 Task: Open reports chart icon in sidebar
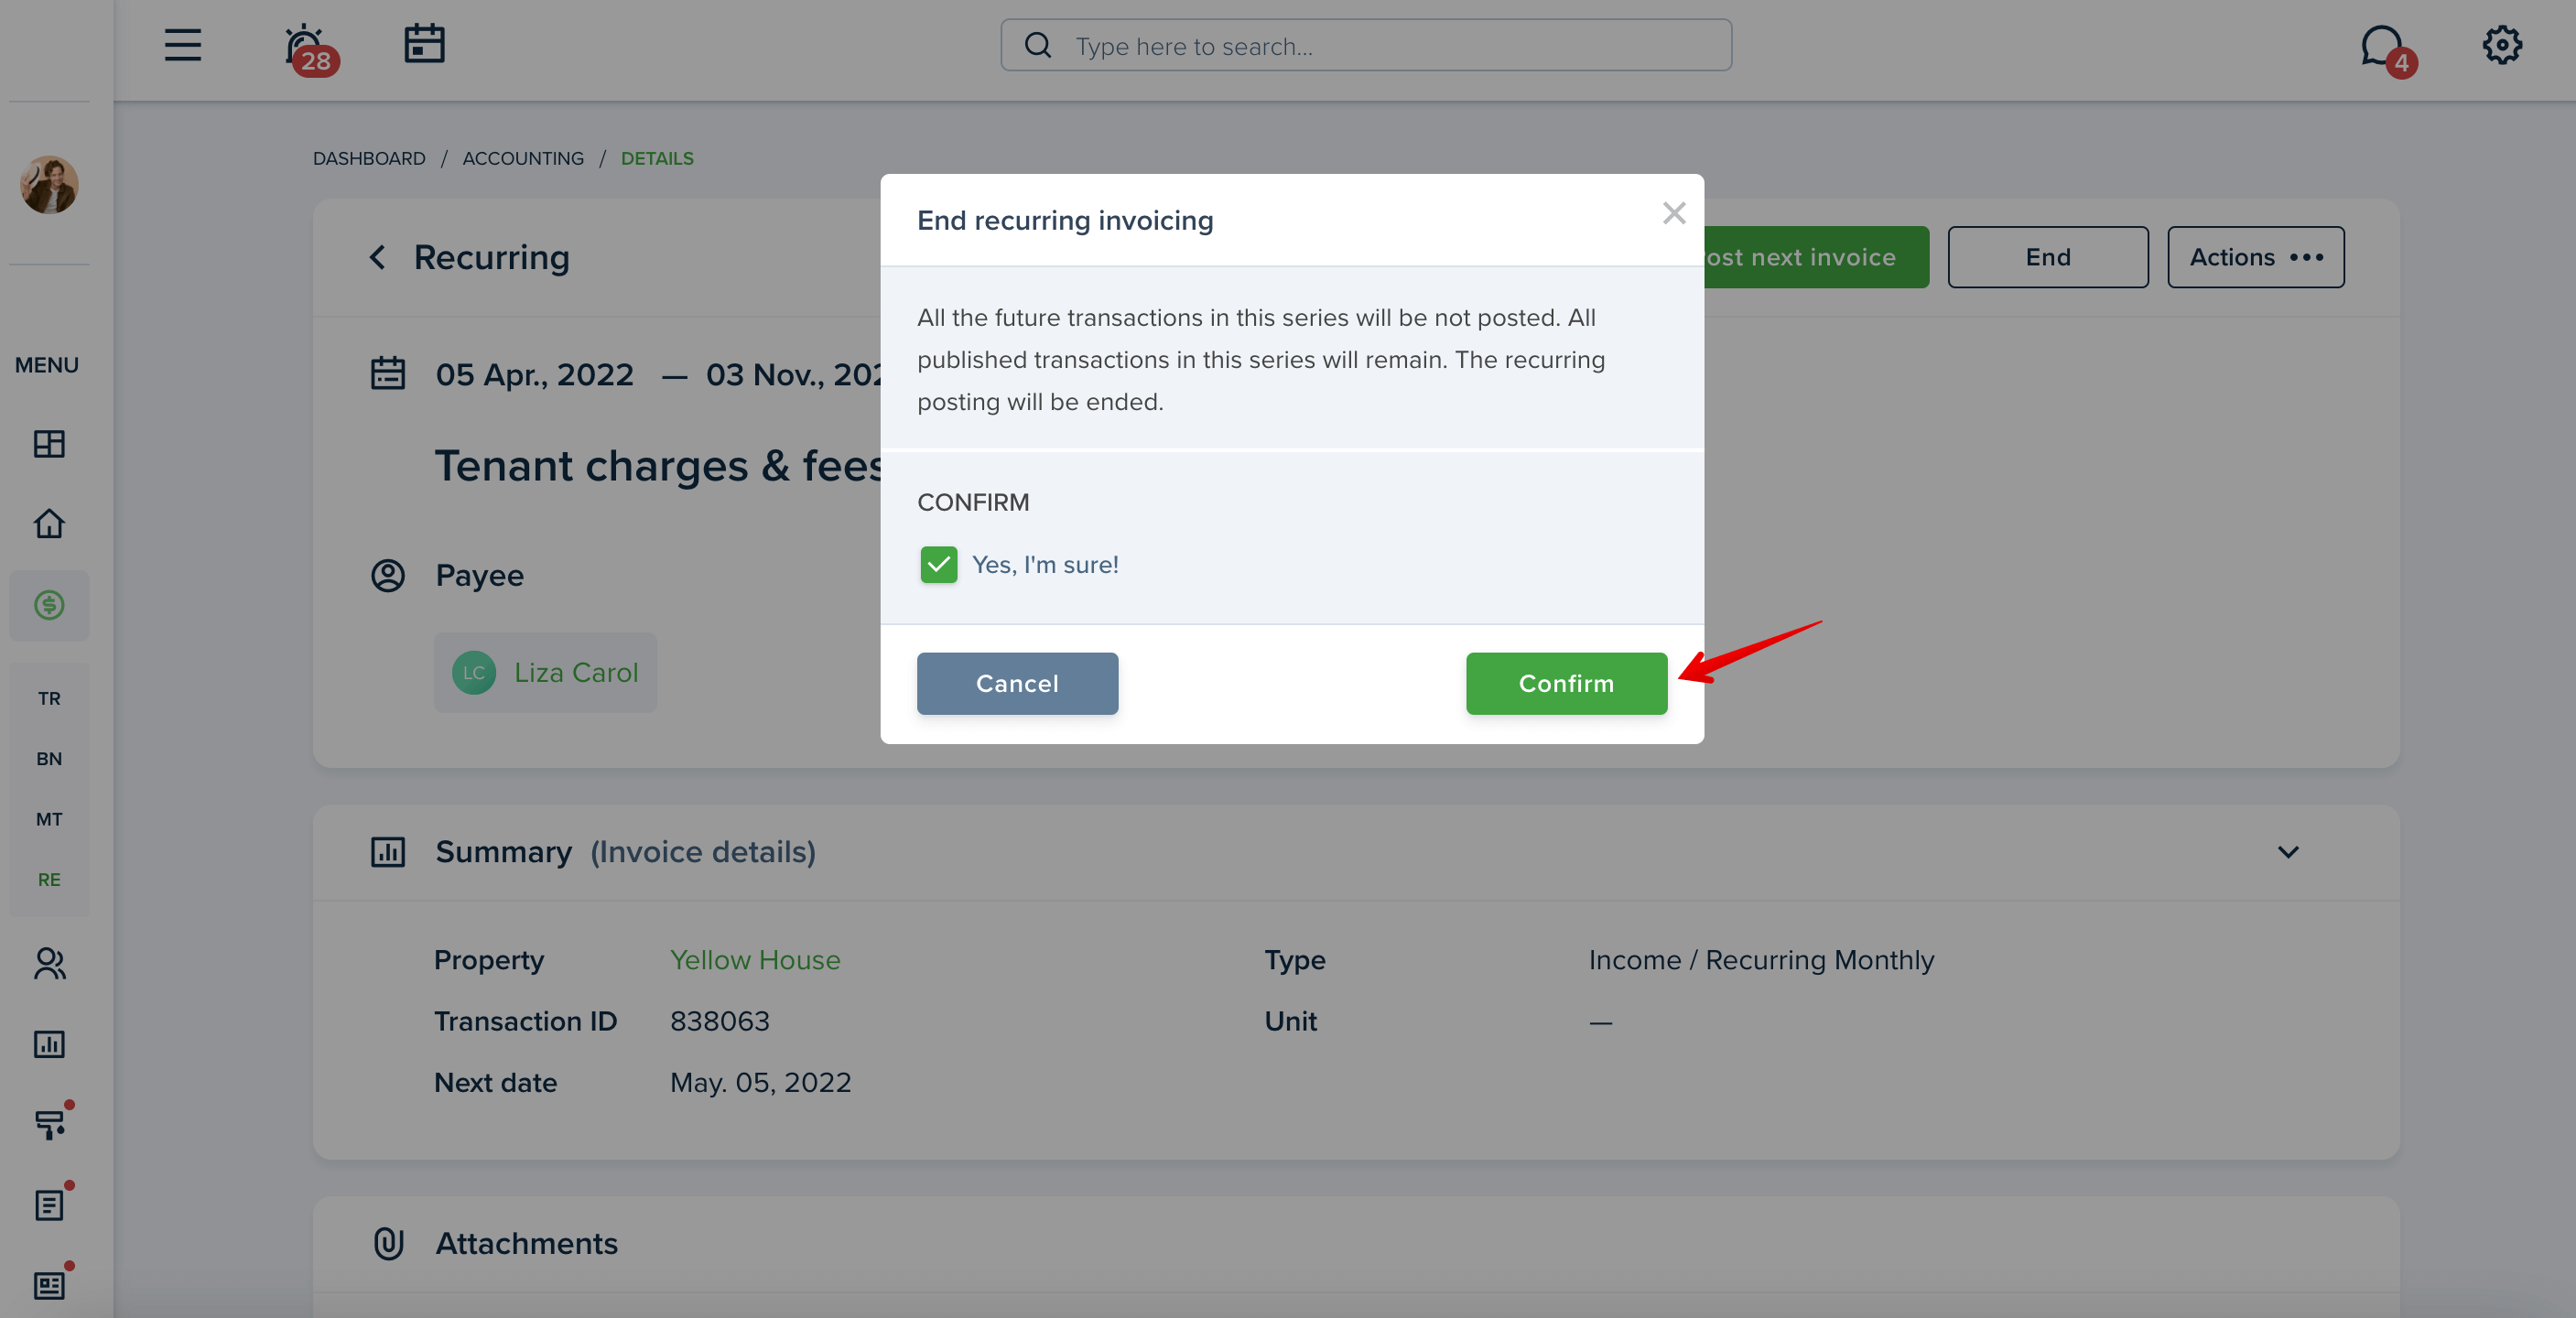click(x=49, y=1044)
